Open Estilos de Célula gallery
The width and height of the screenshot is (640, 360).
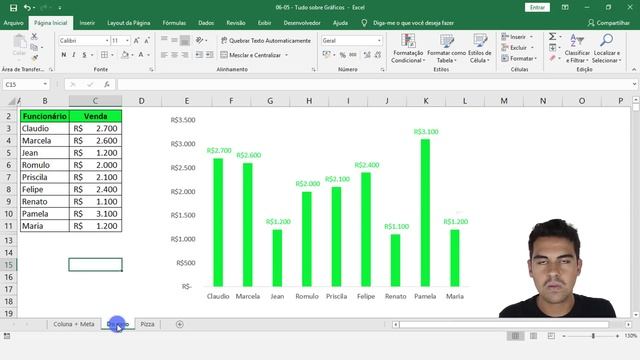480,49
